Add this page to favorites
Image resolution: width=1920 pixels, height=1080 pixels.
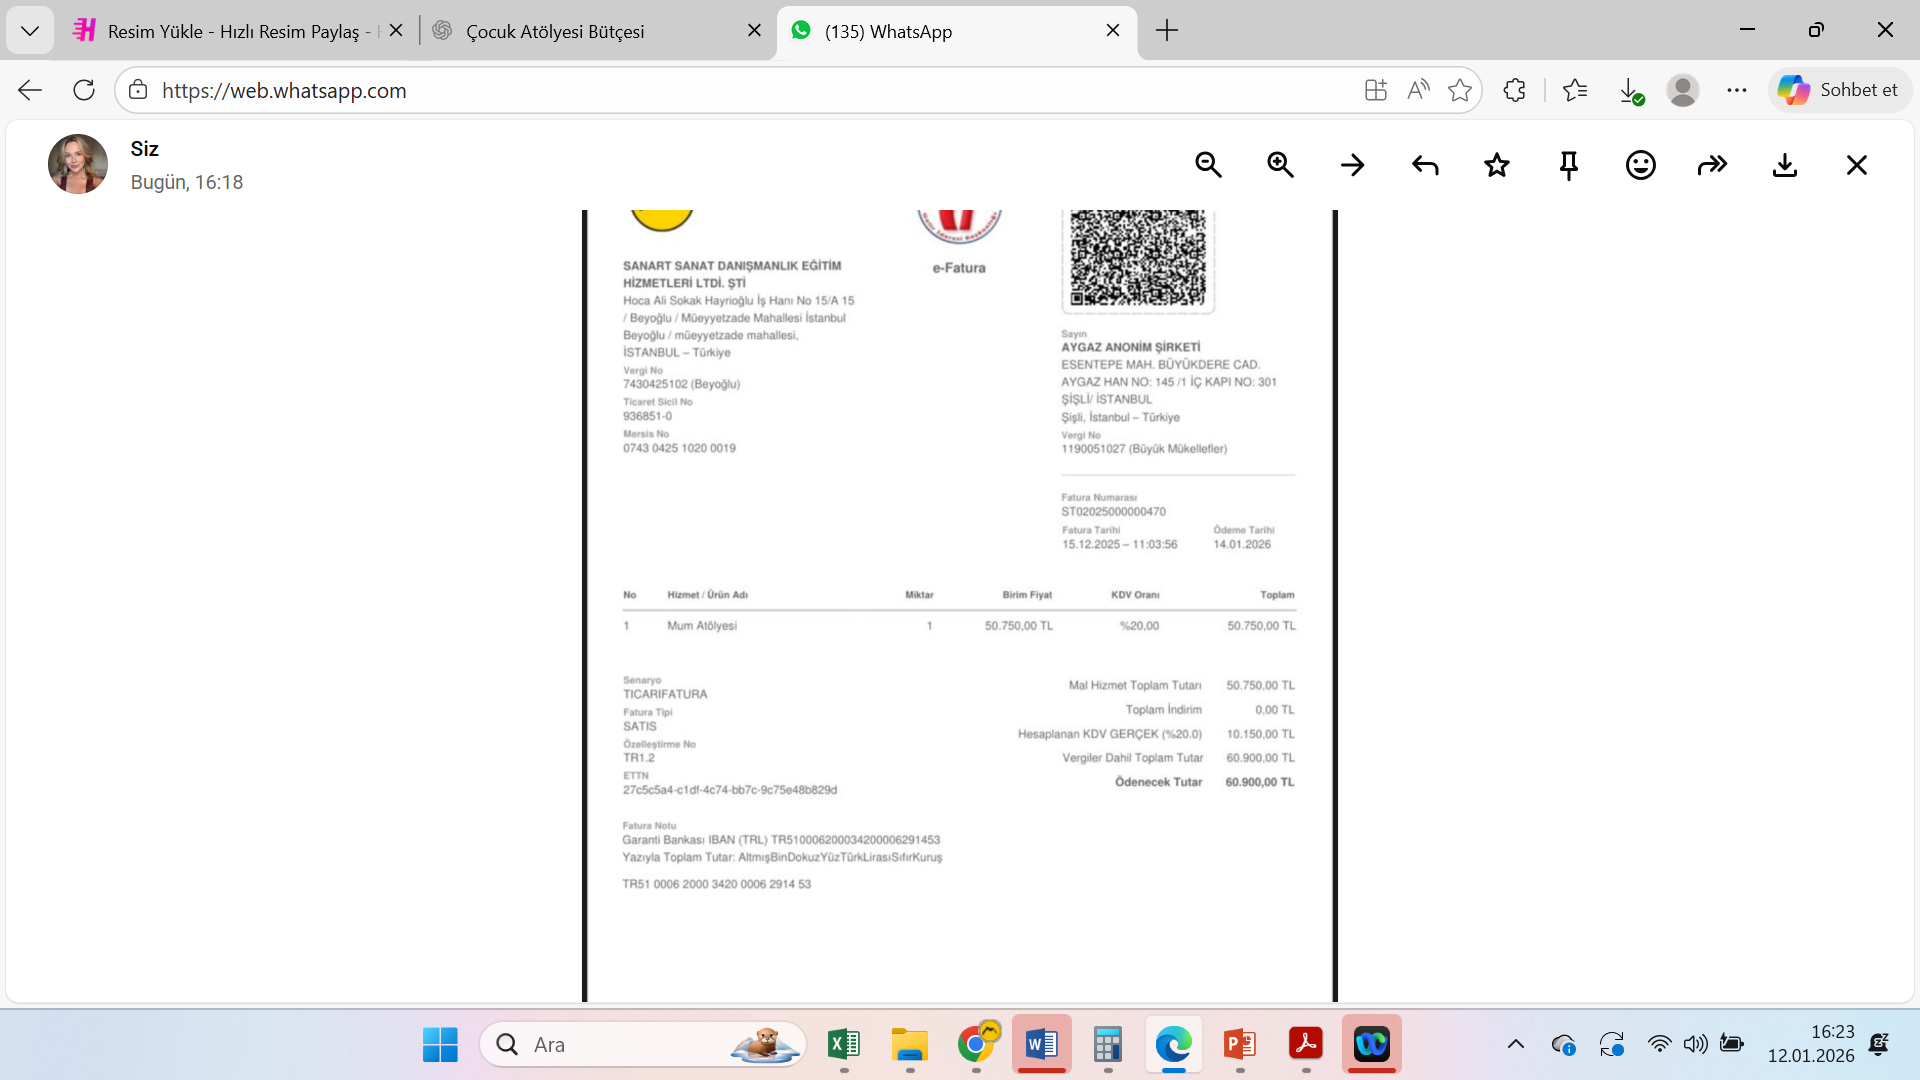tap(1460, 90)
